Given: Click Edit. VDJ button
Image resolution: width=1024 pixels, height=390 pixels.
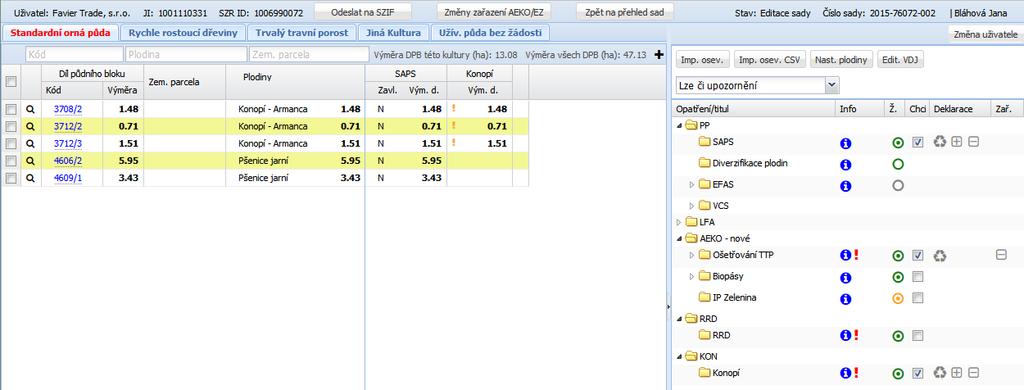Looking at the screenshot, I should pos(900,59).
